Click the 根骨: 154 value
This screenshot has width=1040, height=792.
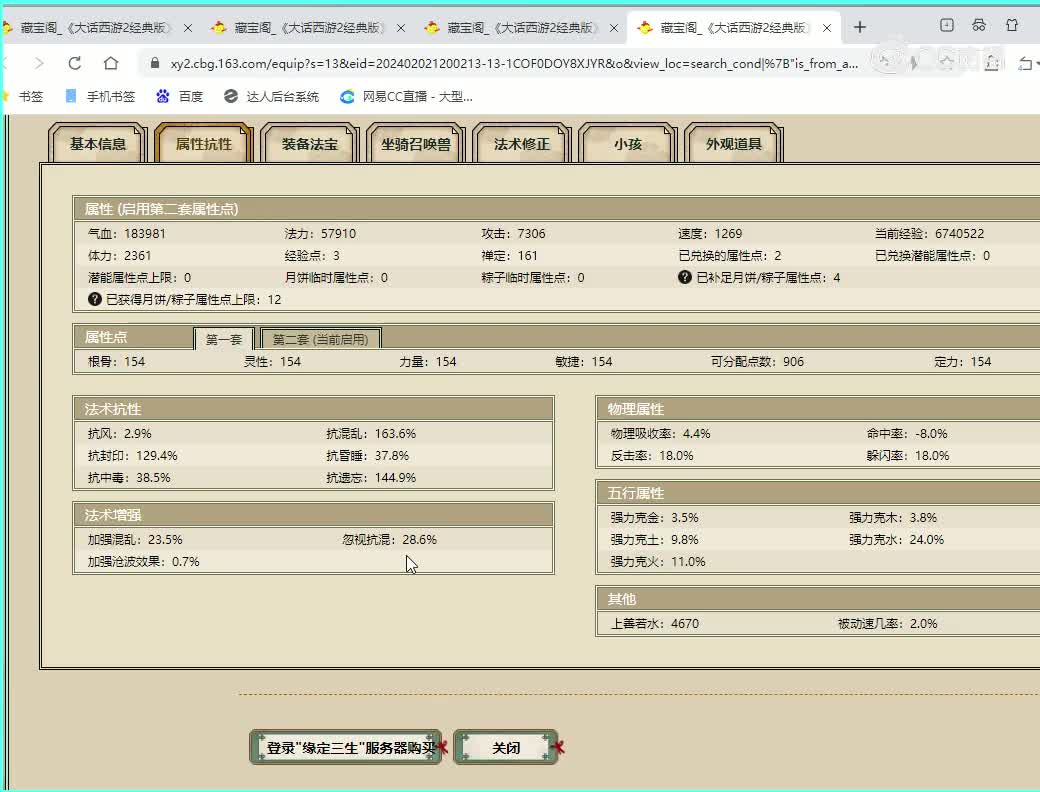click(116, 362)
